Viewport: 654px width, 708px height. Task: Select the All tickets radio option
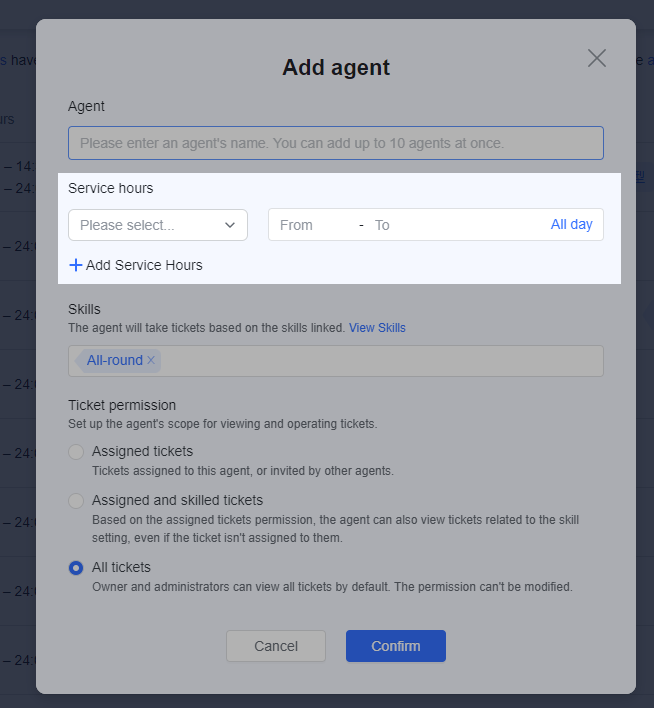76,568
